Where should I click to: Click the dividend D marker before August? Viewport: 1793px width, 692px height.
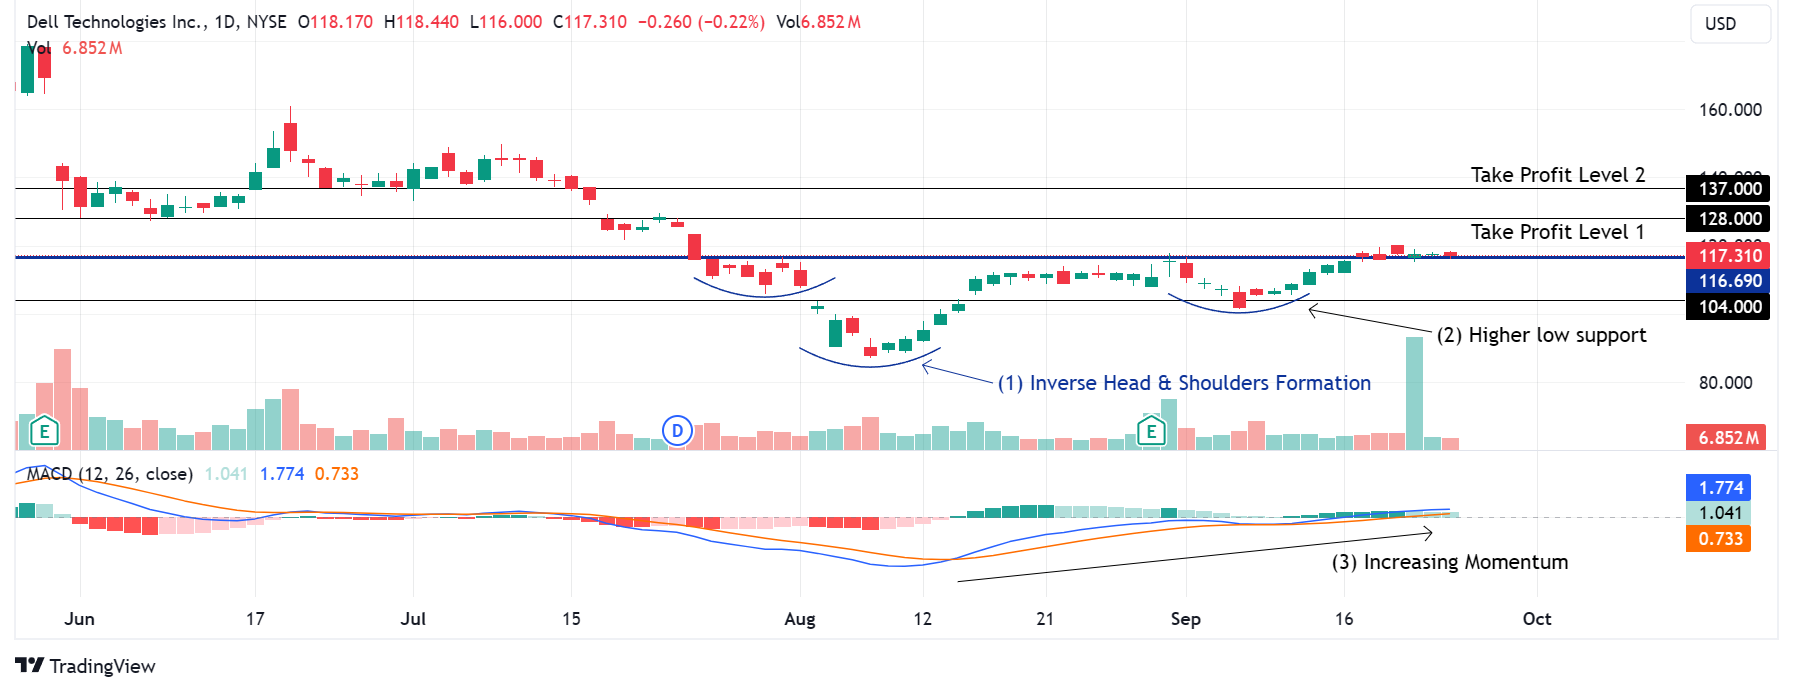tap(678, 431)
